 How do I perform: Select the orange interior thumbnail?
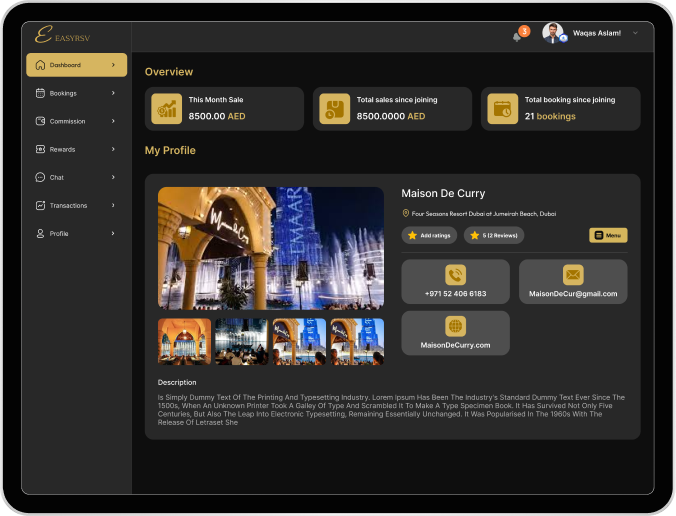click(185, 341)
